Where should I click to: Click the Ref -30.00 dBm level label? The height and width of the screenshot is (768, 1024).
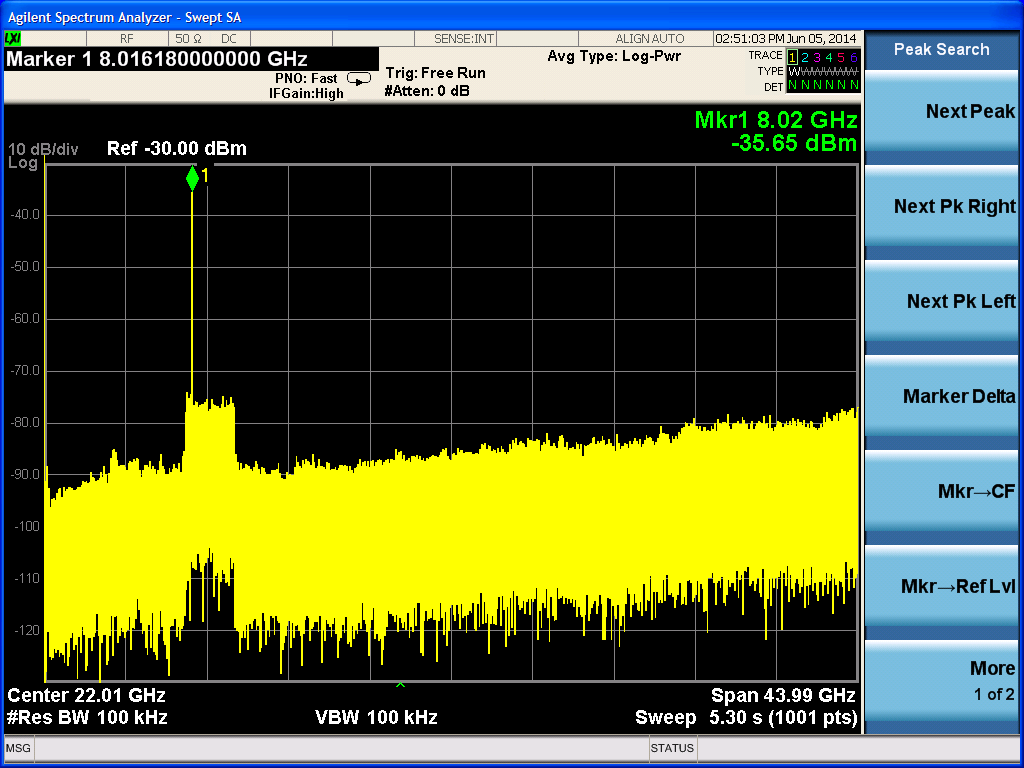pos(176,149)
